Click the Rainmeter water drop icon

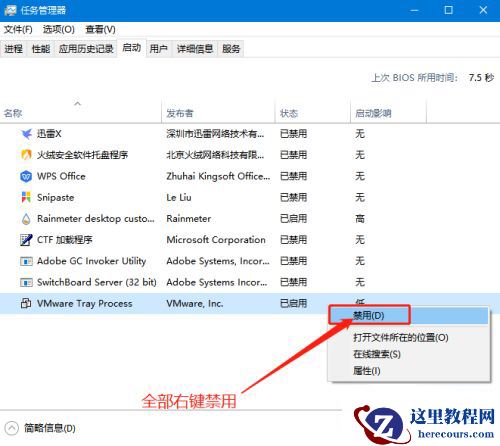tap(26, 219)
